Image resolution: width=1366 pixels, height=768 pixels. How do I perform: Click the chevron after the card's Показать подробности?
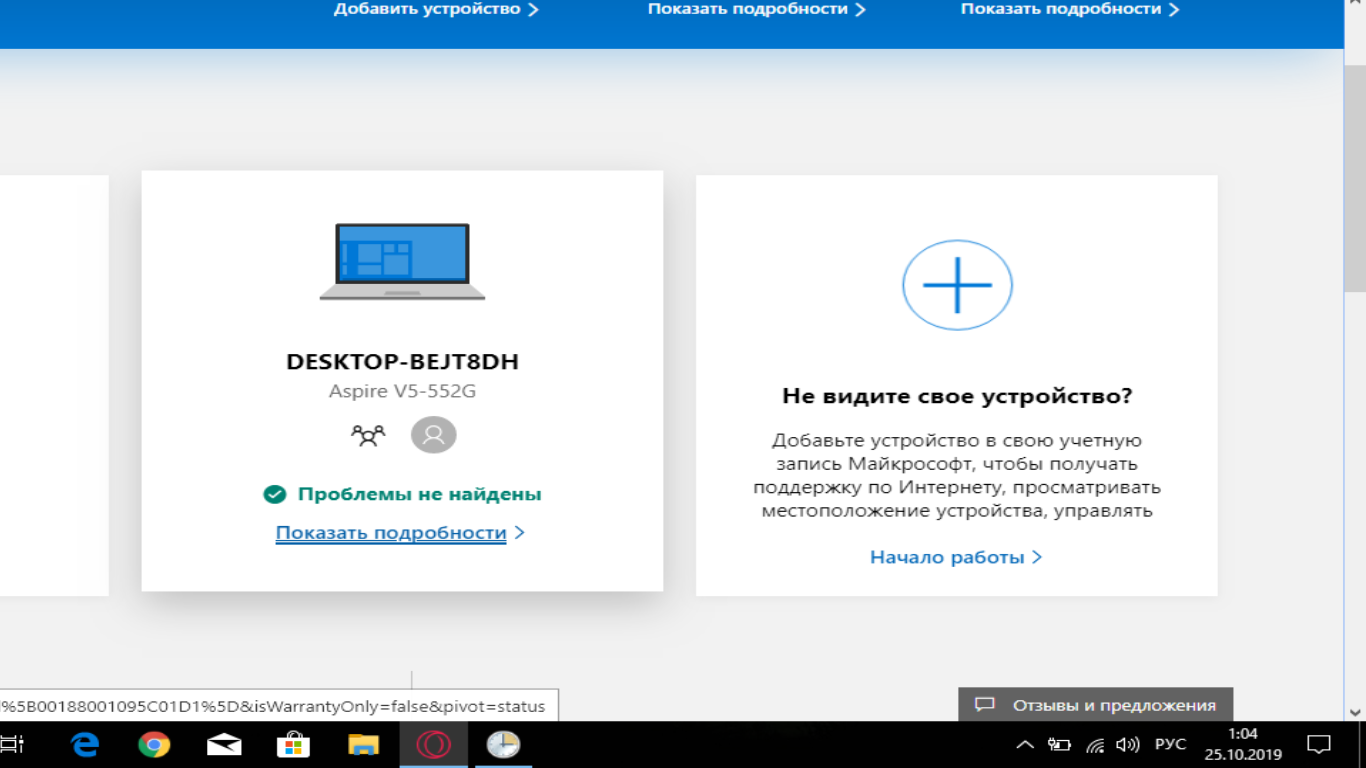click(x=519, y=533)
